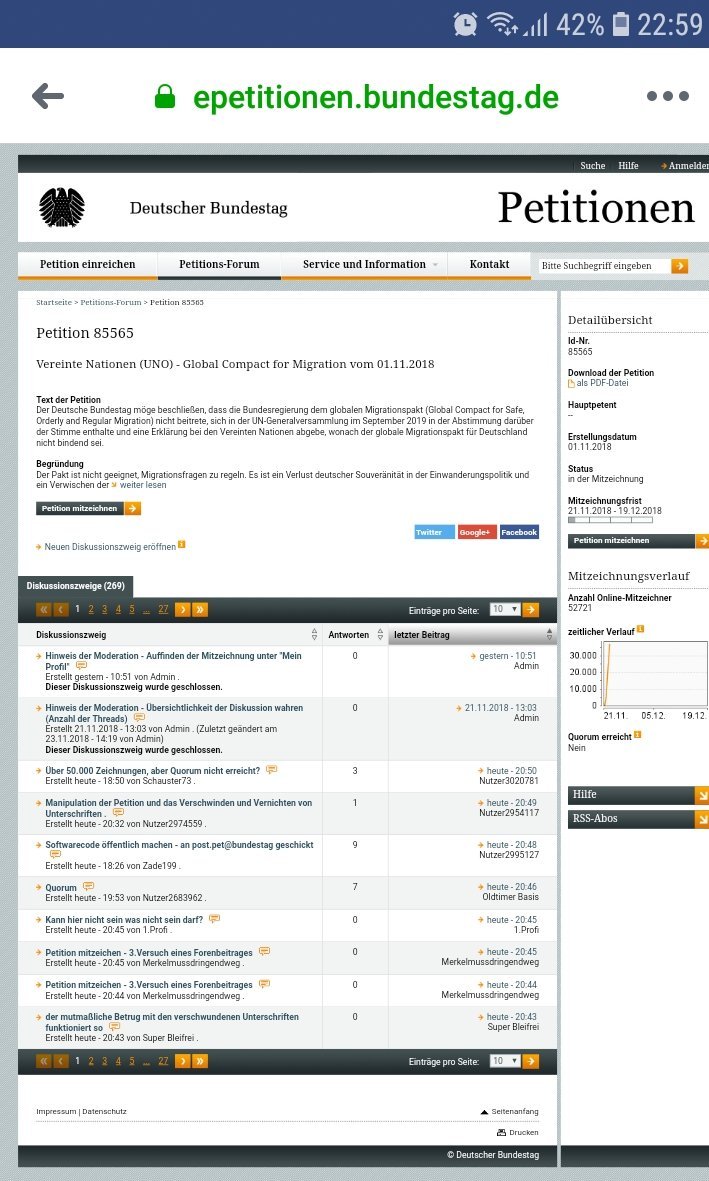Open the Petitions-Forum tab
This screenshot has width=709, height=1181.
point(219,264)
